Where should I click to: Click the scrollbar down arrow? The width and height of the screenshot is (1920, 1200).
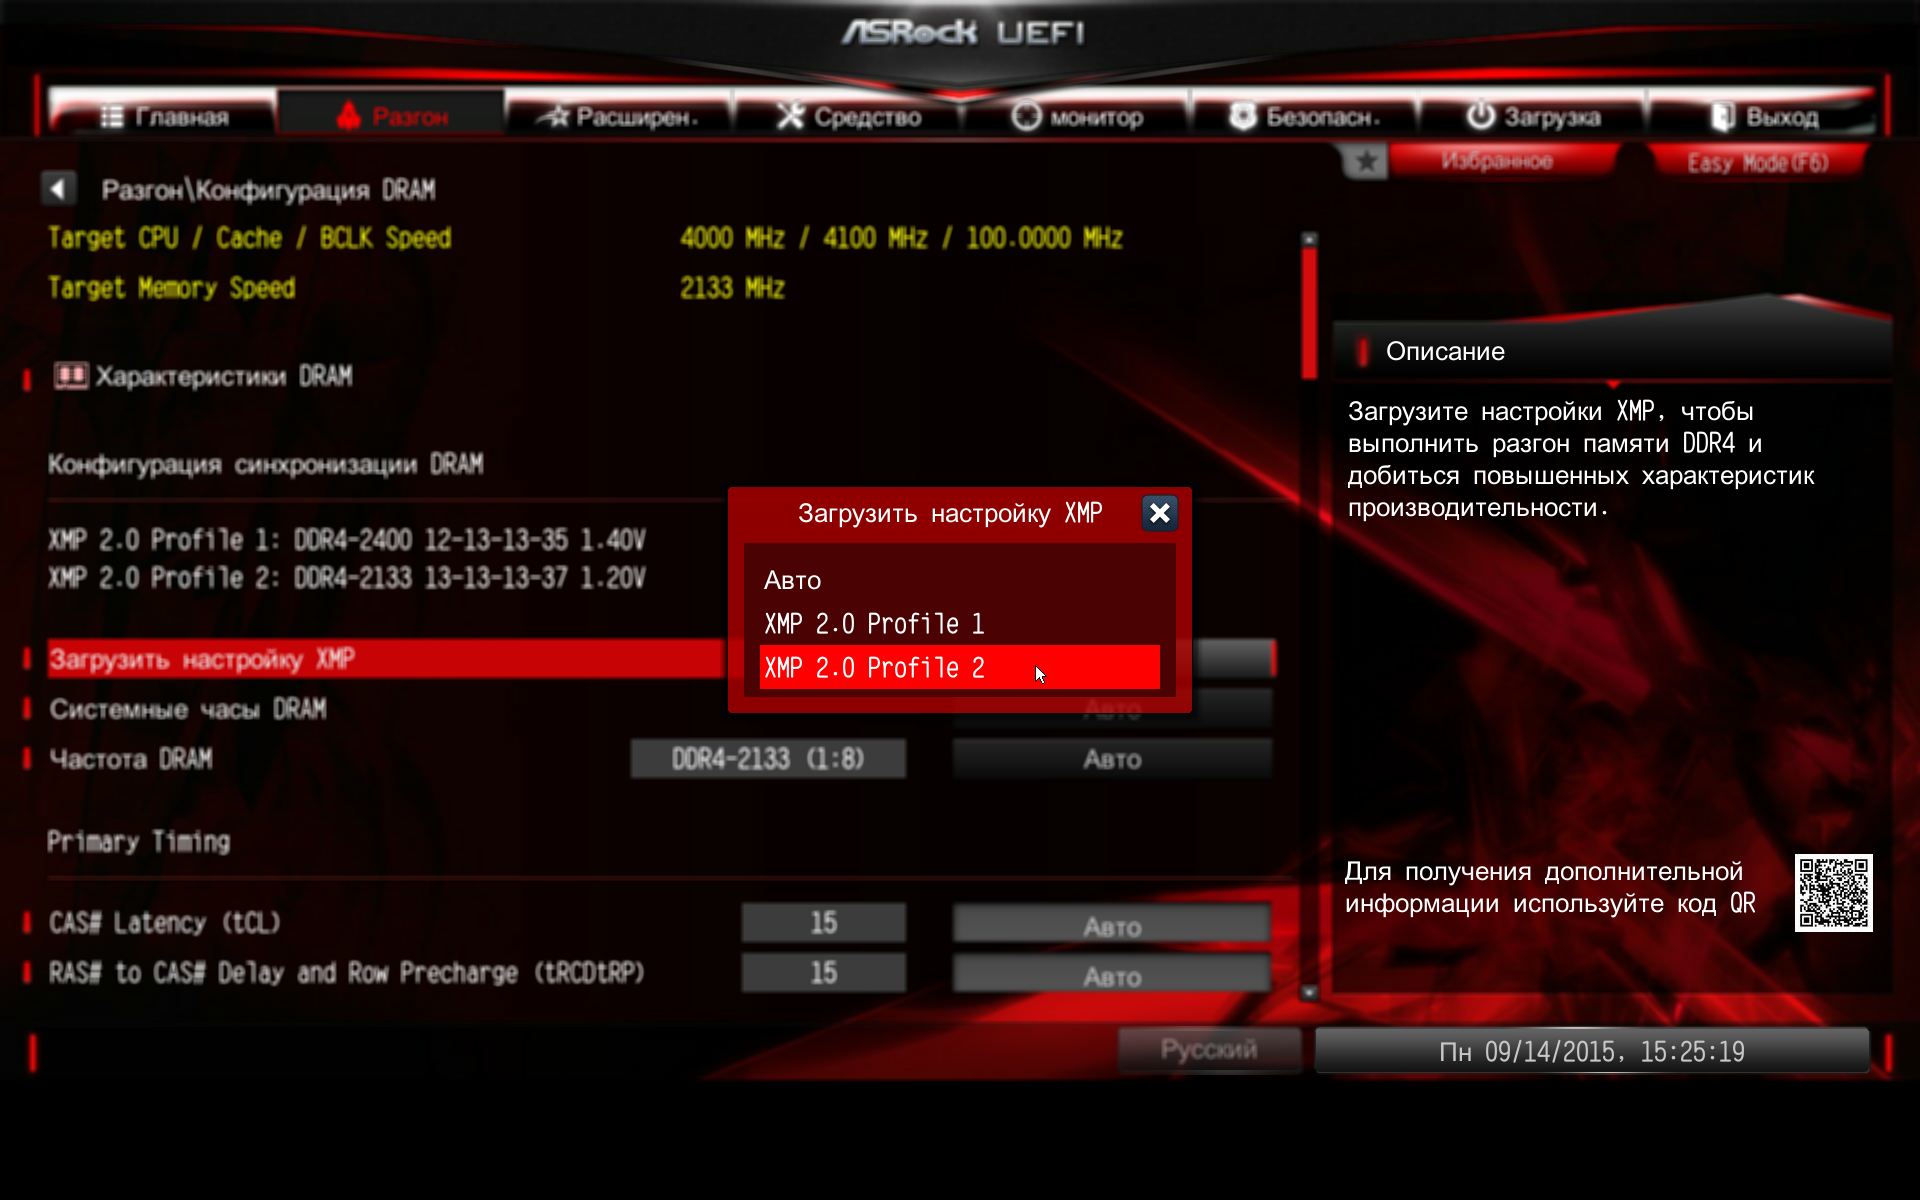pos(1309,992)
